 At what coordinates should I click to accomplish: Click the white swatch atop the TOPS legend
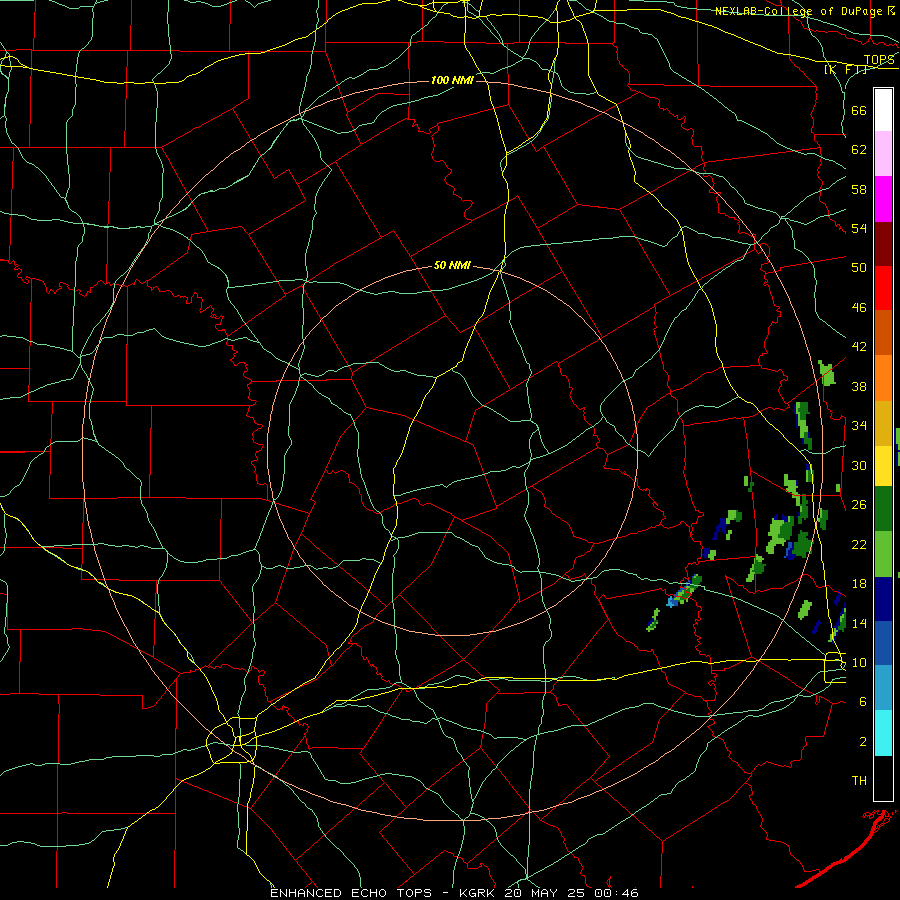(883, 110)
